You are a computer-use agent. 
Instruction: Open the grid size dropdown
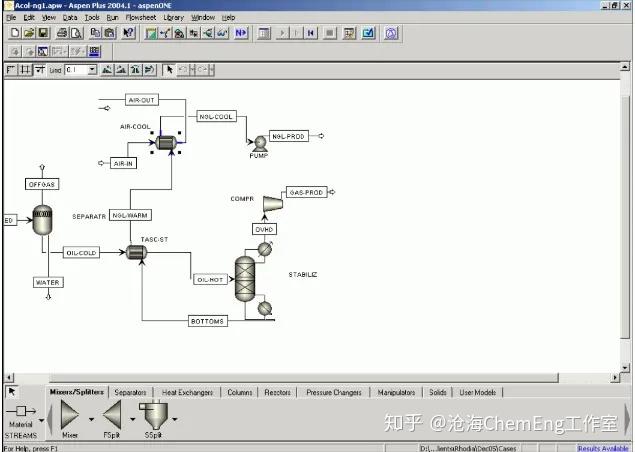coord(92,70)
